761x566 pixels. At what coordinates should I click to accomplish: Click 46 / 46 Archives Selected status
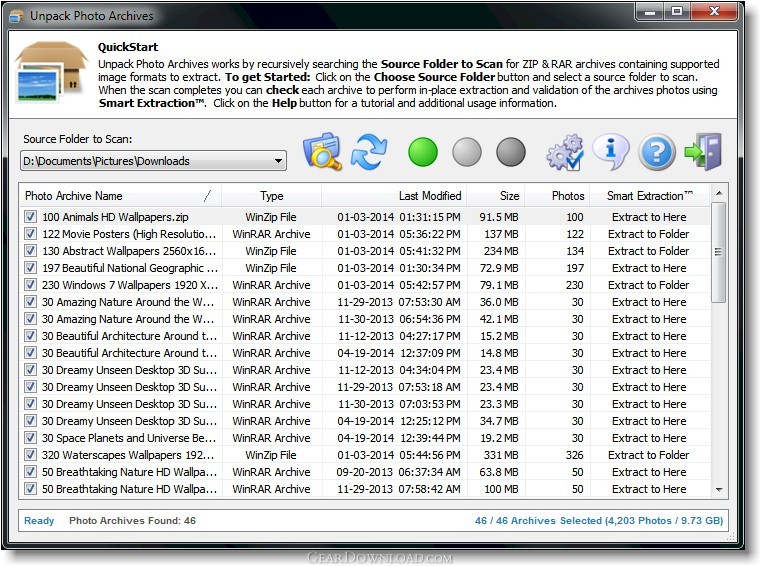(x=599, y=520)
